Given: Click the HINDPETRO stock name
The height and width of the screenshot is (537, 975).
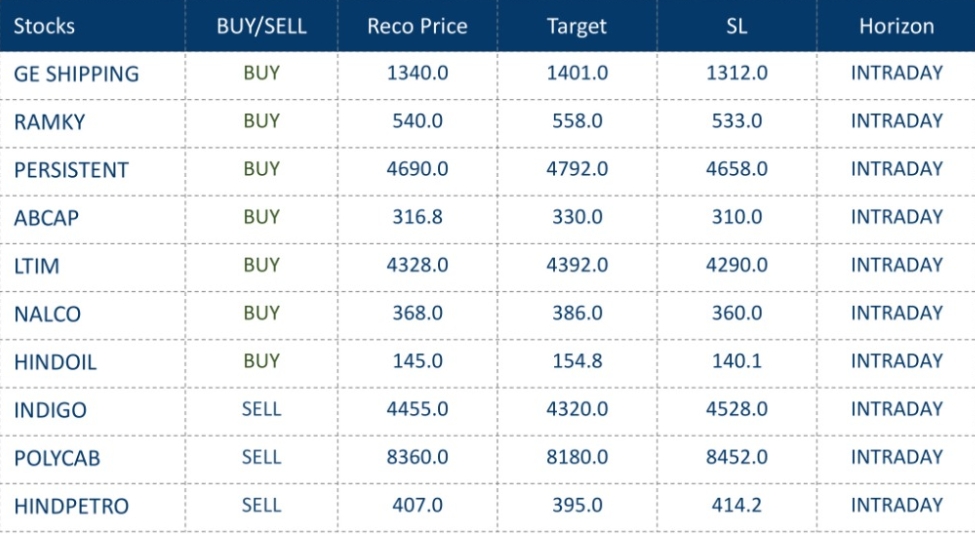Looking at the screenshot, I should tap(71, 506).
